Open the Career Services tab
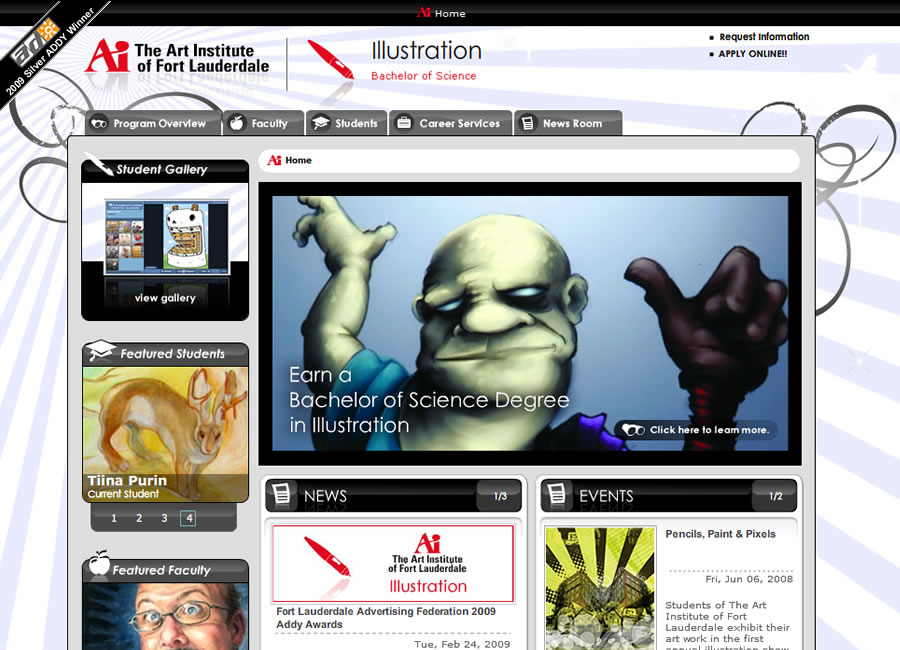Viewport: 900px width, 650px height. click(x=459, y=124)
